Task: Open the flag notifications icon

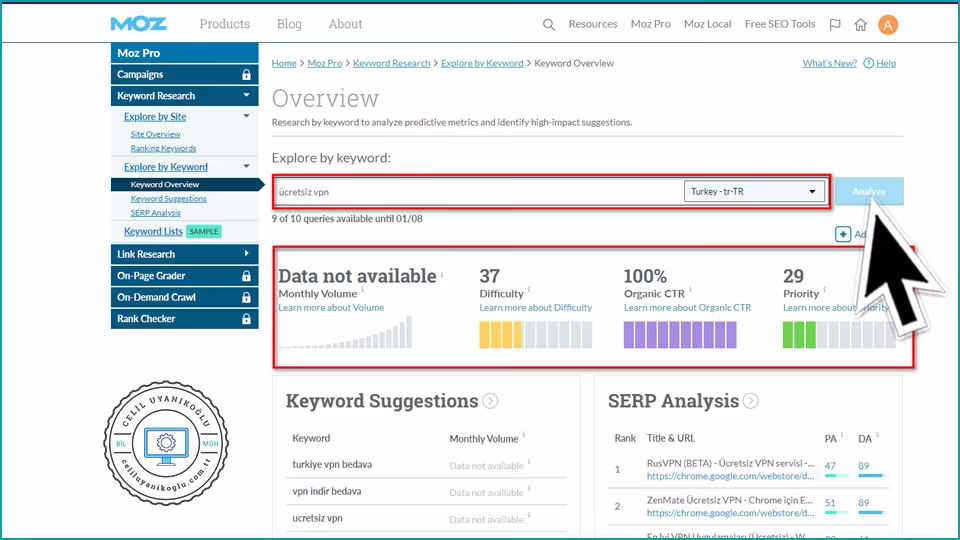Action: (835, 25)
